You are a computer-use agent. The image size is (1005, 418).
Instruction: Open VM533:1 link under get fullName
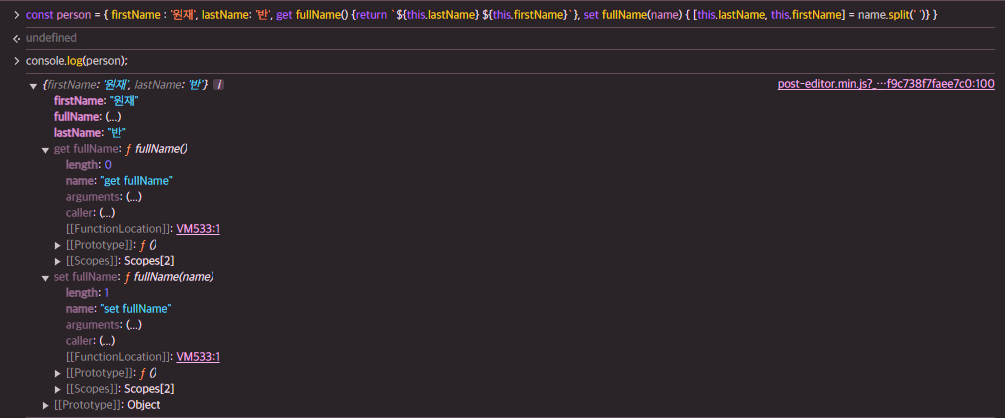click(x=198, y=229)
